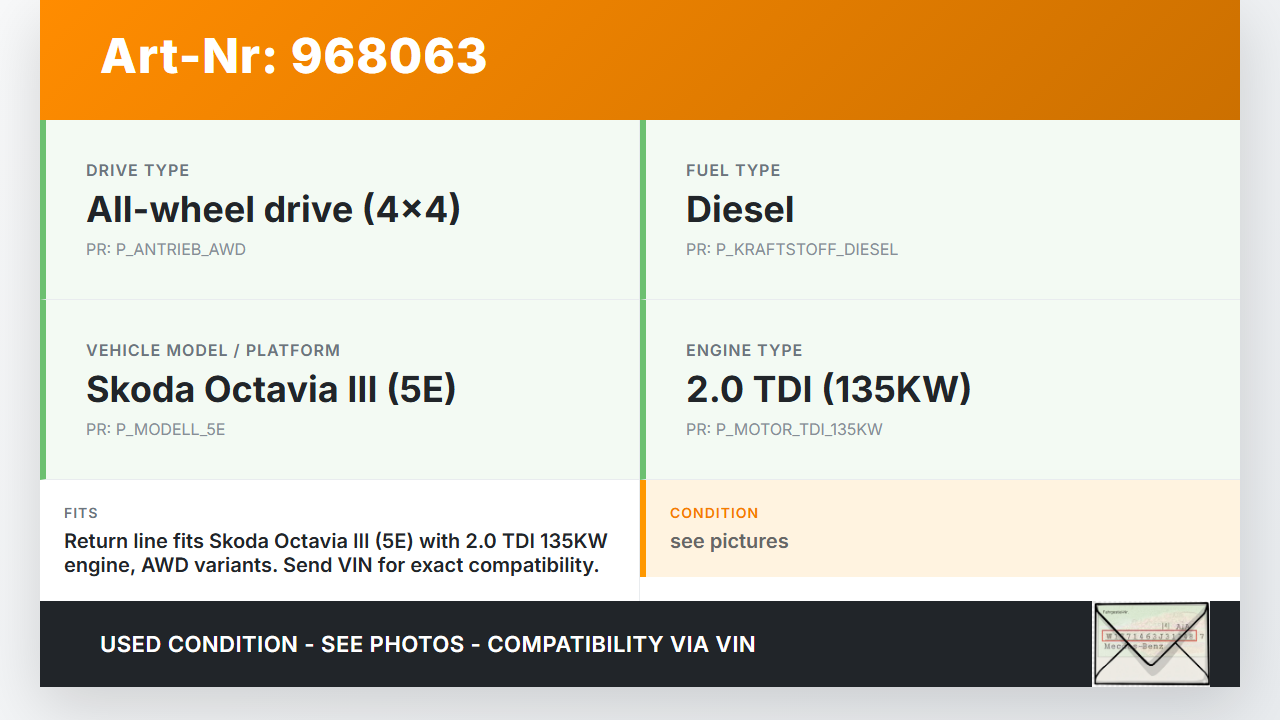Click the PR: P_ANTRIEB_AWD code
Screen dimensions: 1280x720
166,250
